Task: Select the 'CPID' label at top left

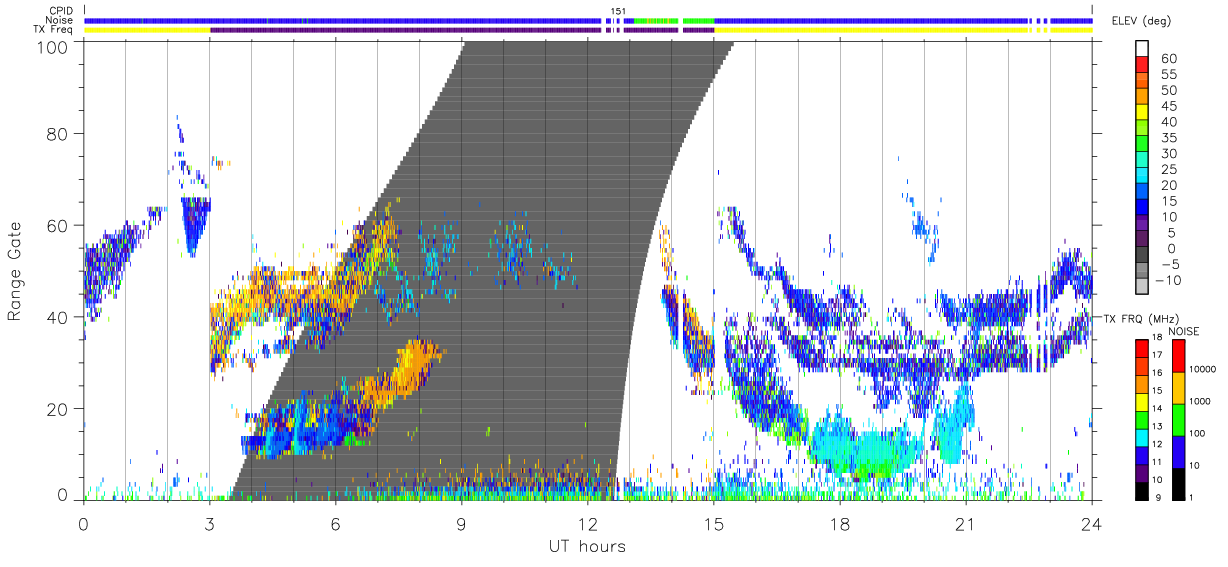Action: point(60,11)
